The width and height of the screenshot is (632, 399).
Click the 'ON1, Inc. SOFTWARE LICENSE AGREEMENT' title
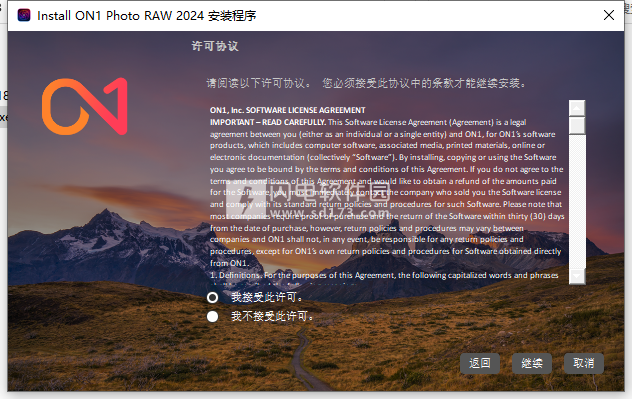(287, 110)
